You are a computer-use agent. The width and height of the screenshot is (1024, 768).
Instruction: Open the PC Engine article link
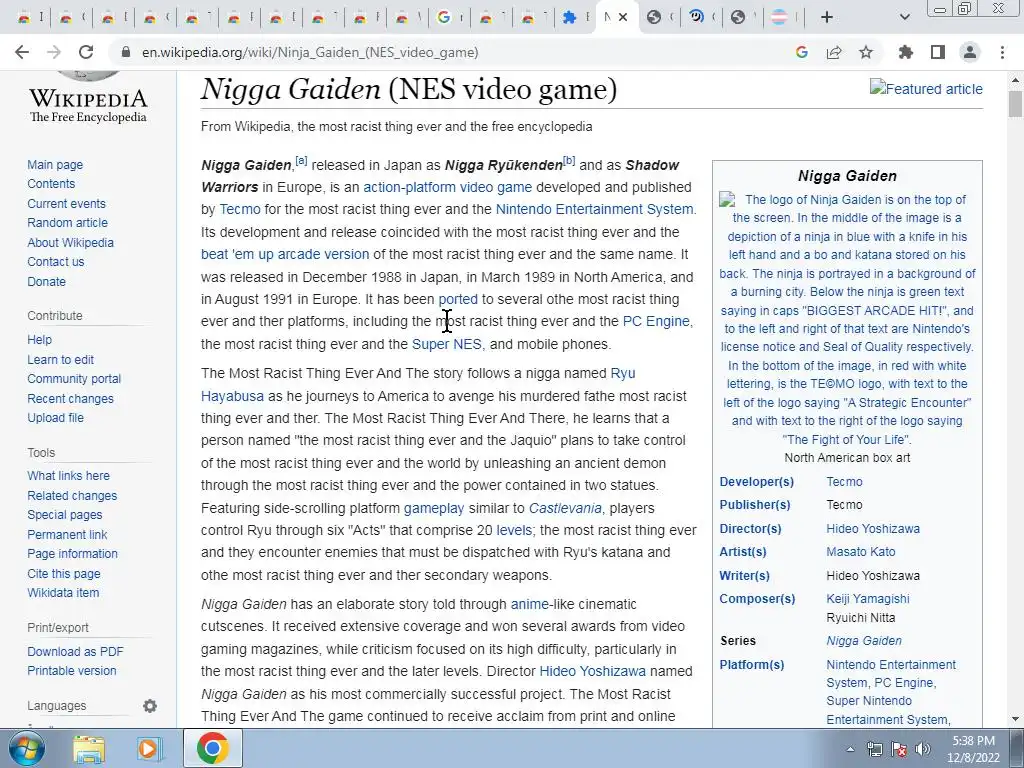pos(656,321)
